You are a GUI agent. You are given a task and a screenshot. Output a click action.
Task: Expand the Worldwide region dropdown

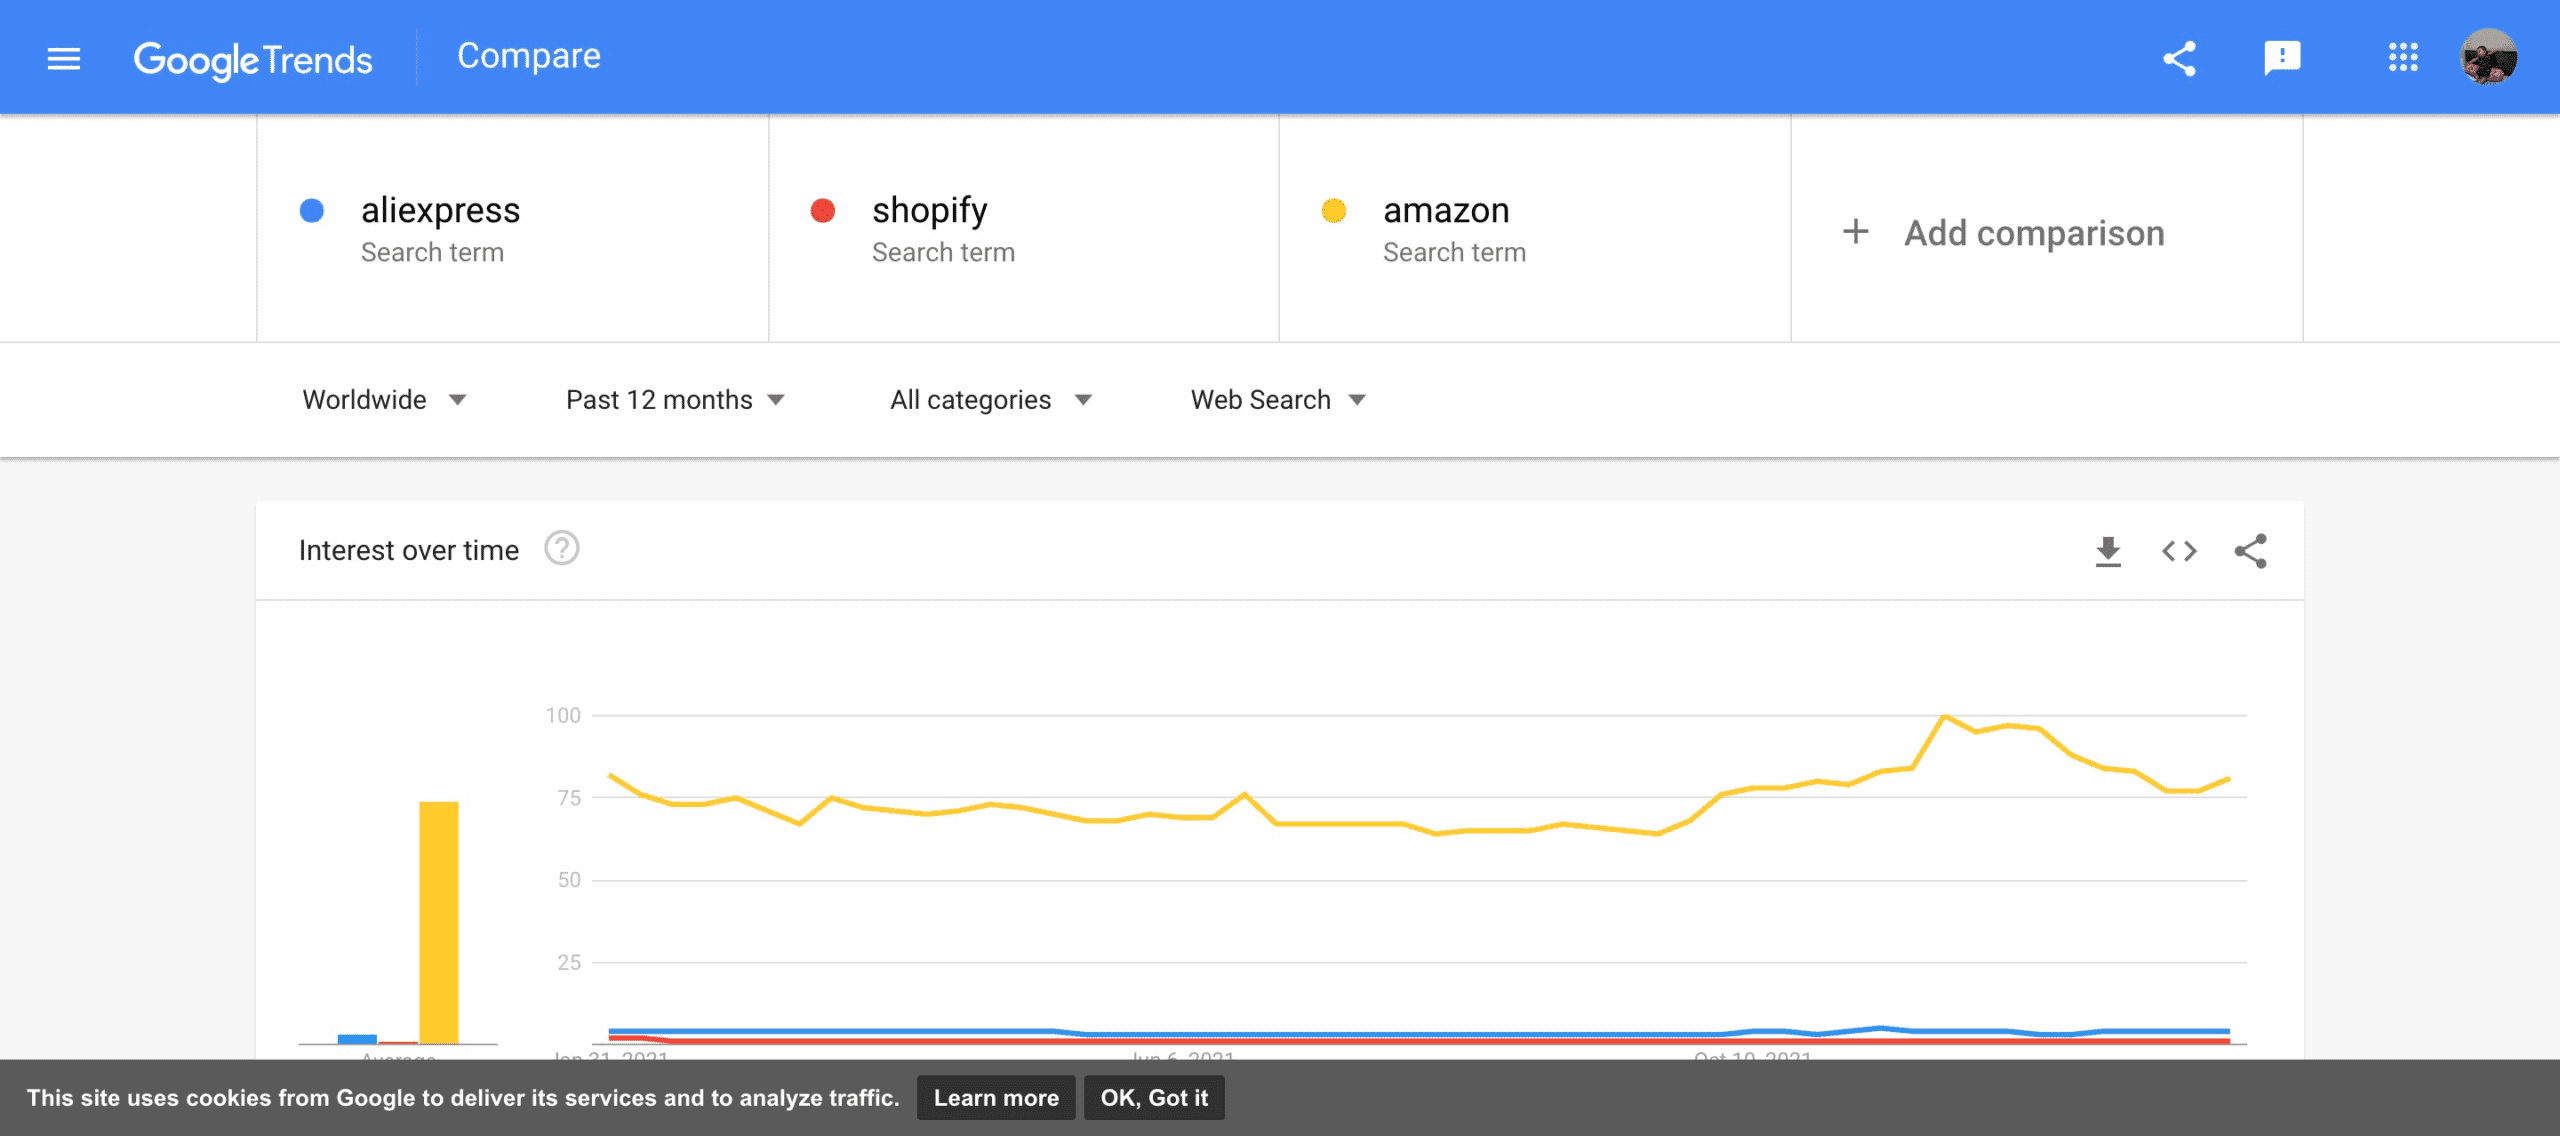(x=385, y=400)
